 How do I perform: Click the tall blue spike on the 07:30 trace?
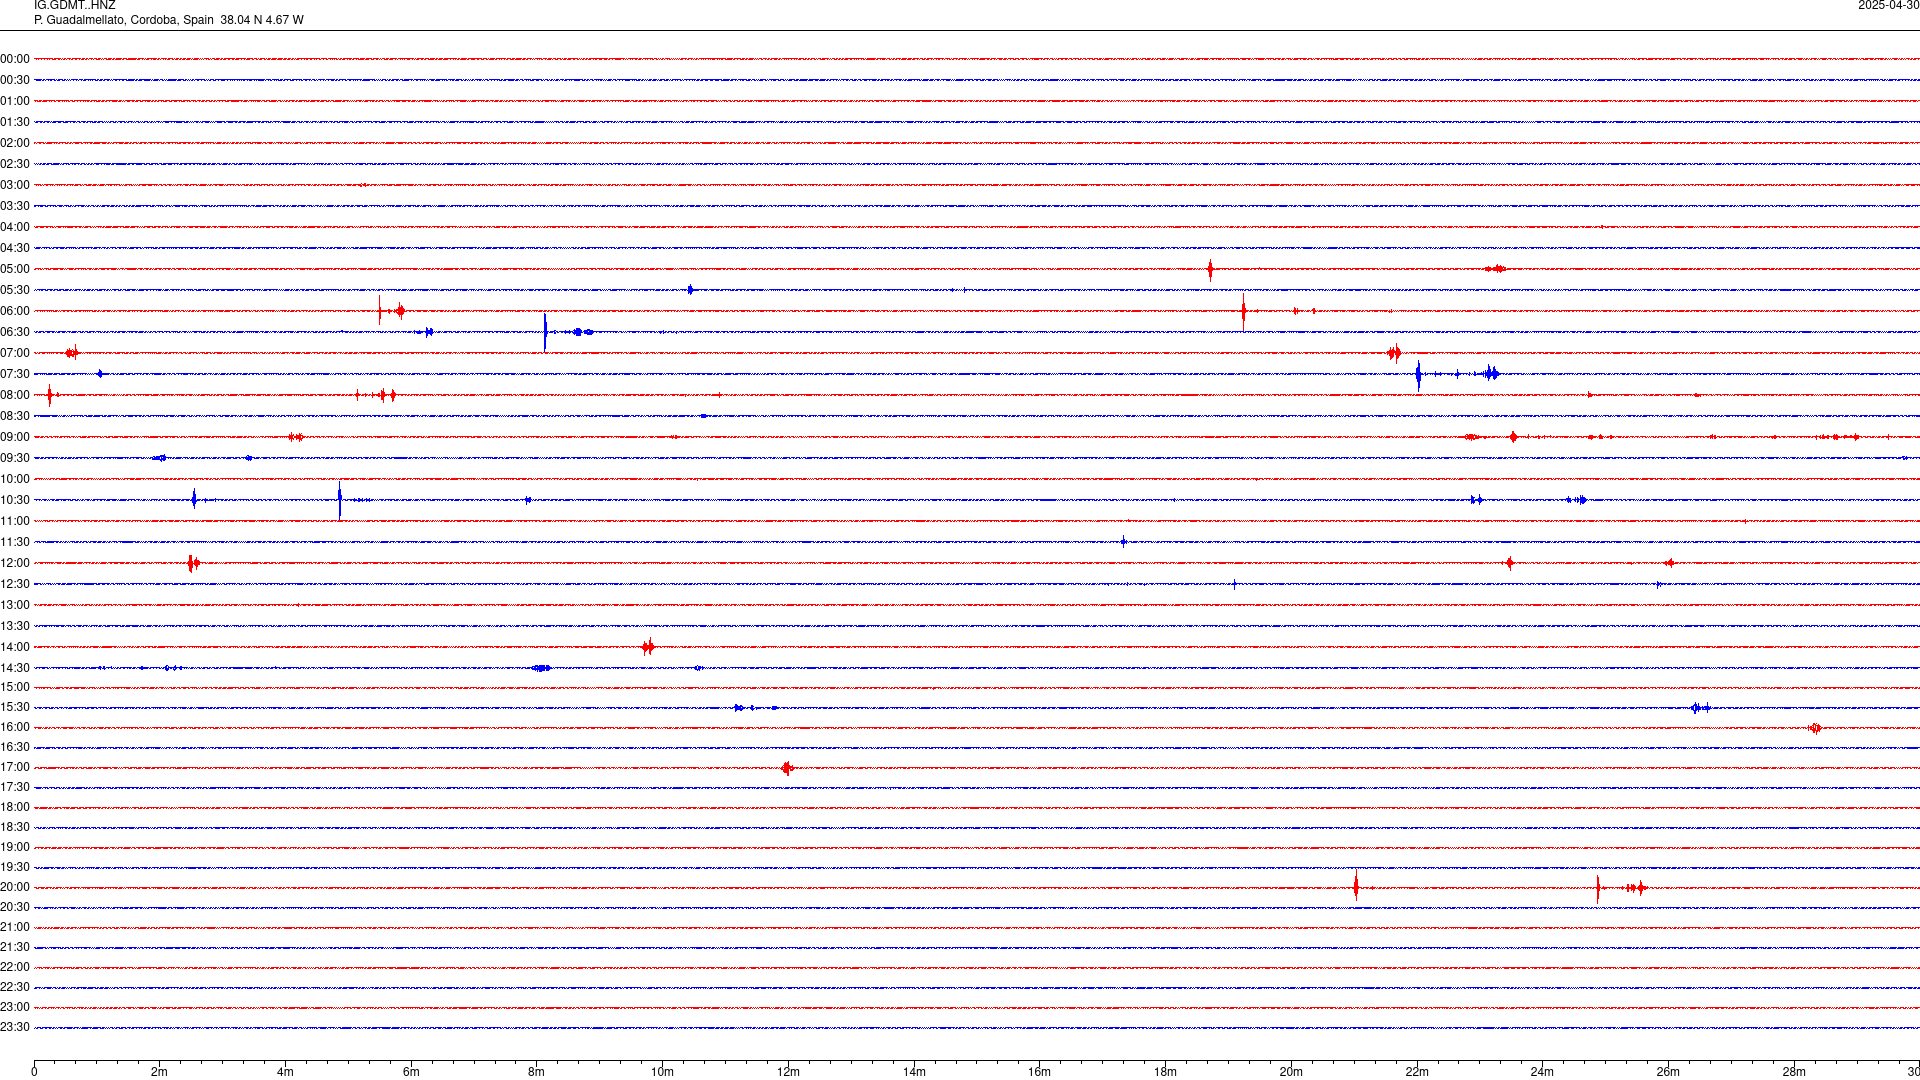1418,375
